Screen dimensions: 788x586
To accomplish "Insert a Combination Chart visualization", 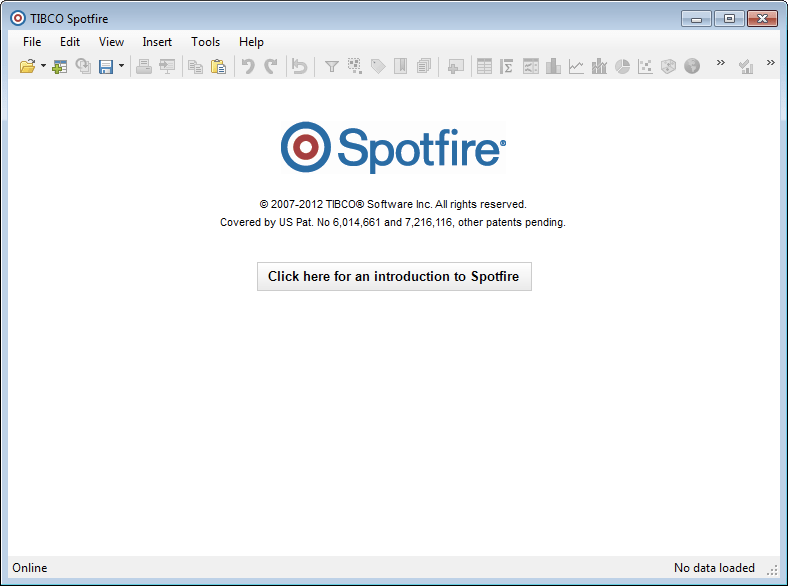I will (x=599, y=66).
